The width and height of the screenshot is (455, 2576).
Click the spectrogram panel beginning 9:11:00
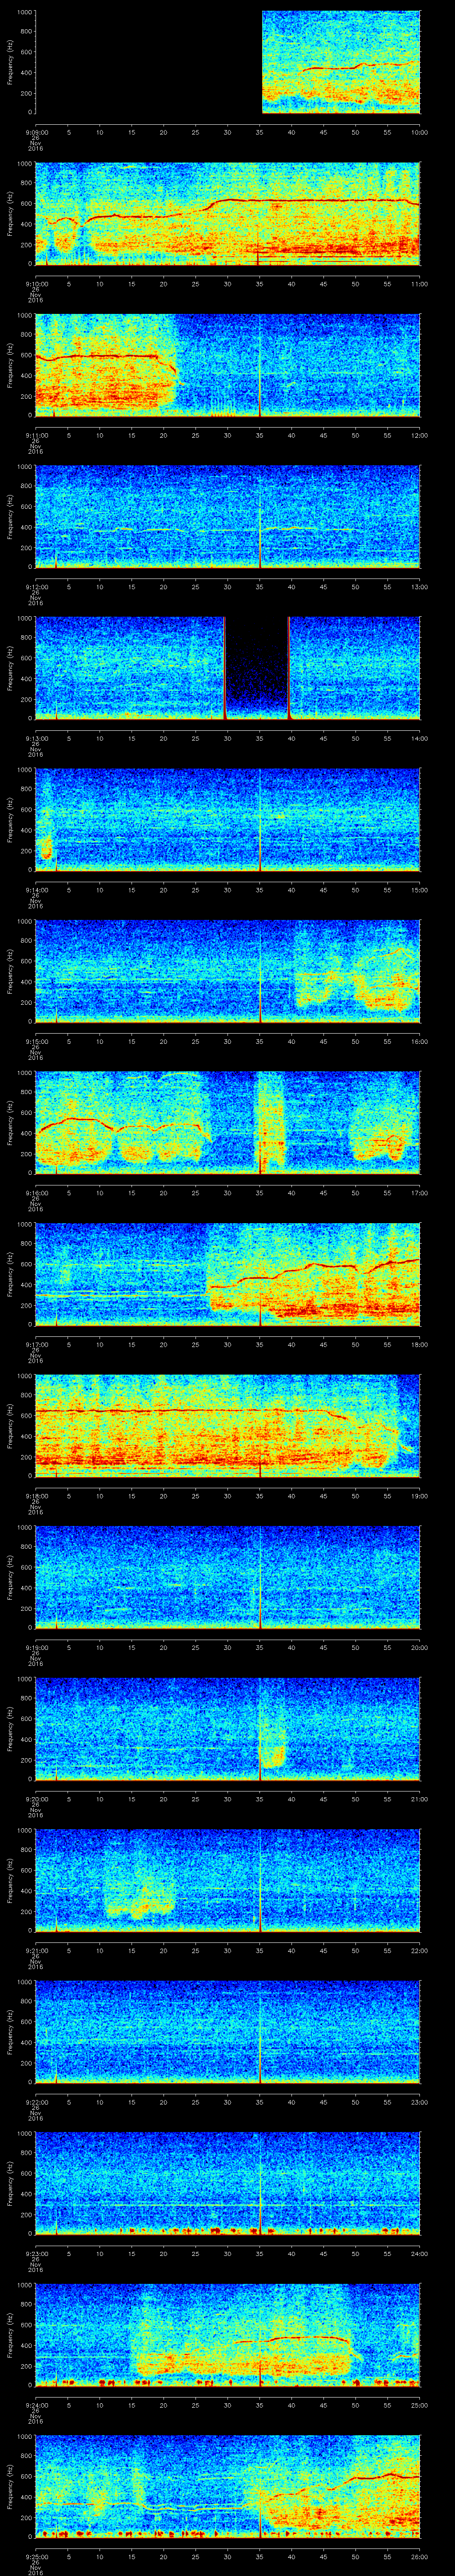point(227,365)
